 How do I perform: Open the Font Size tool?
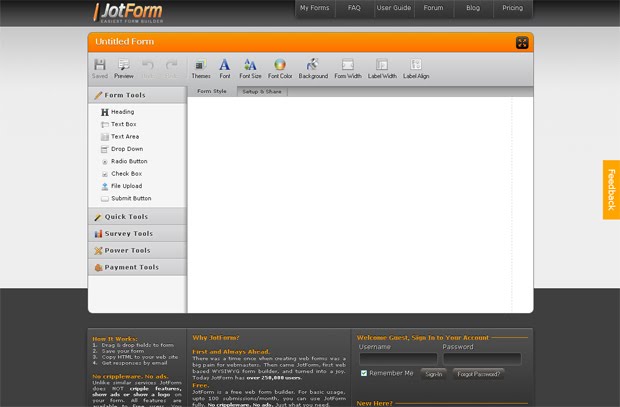click(250, 68)
